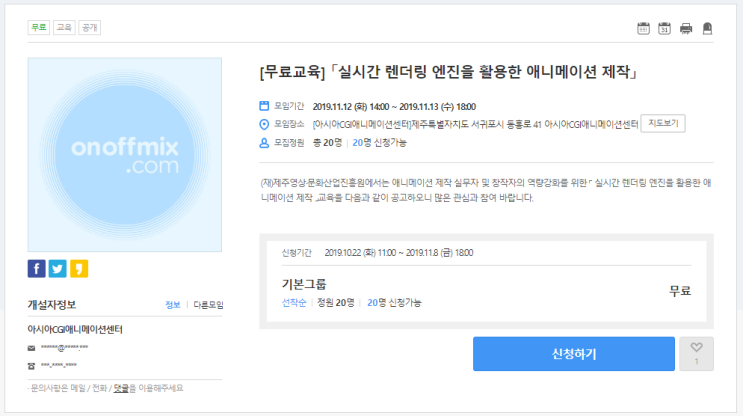Click the venue address text

(x=475, y=125)
